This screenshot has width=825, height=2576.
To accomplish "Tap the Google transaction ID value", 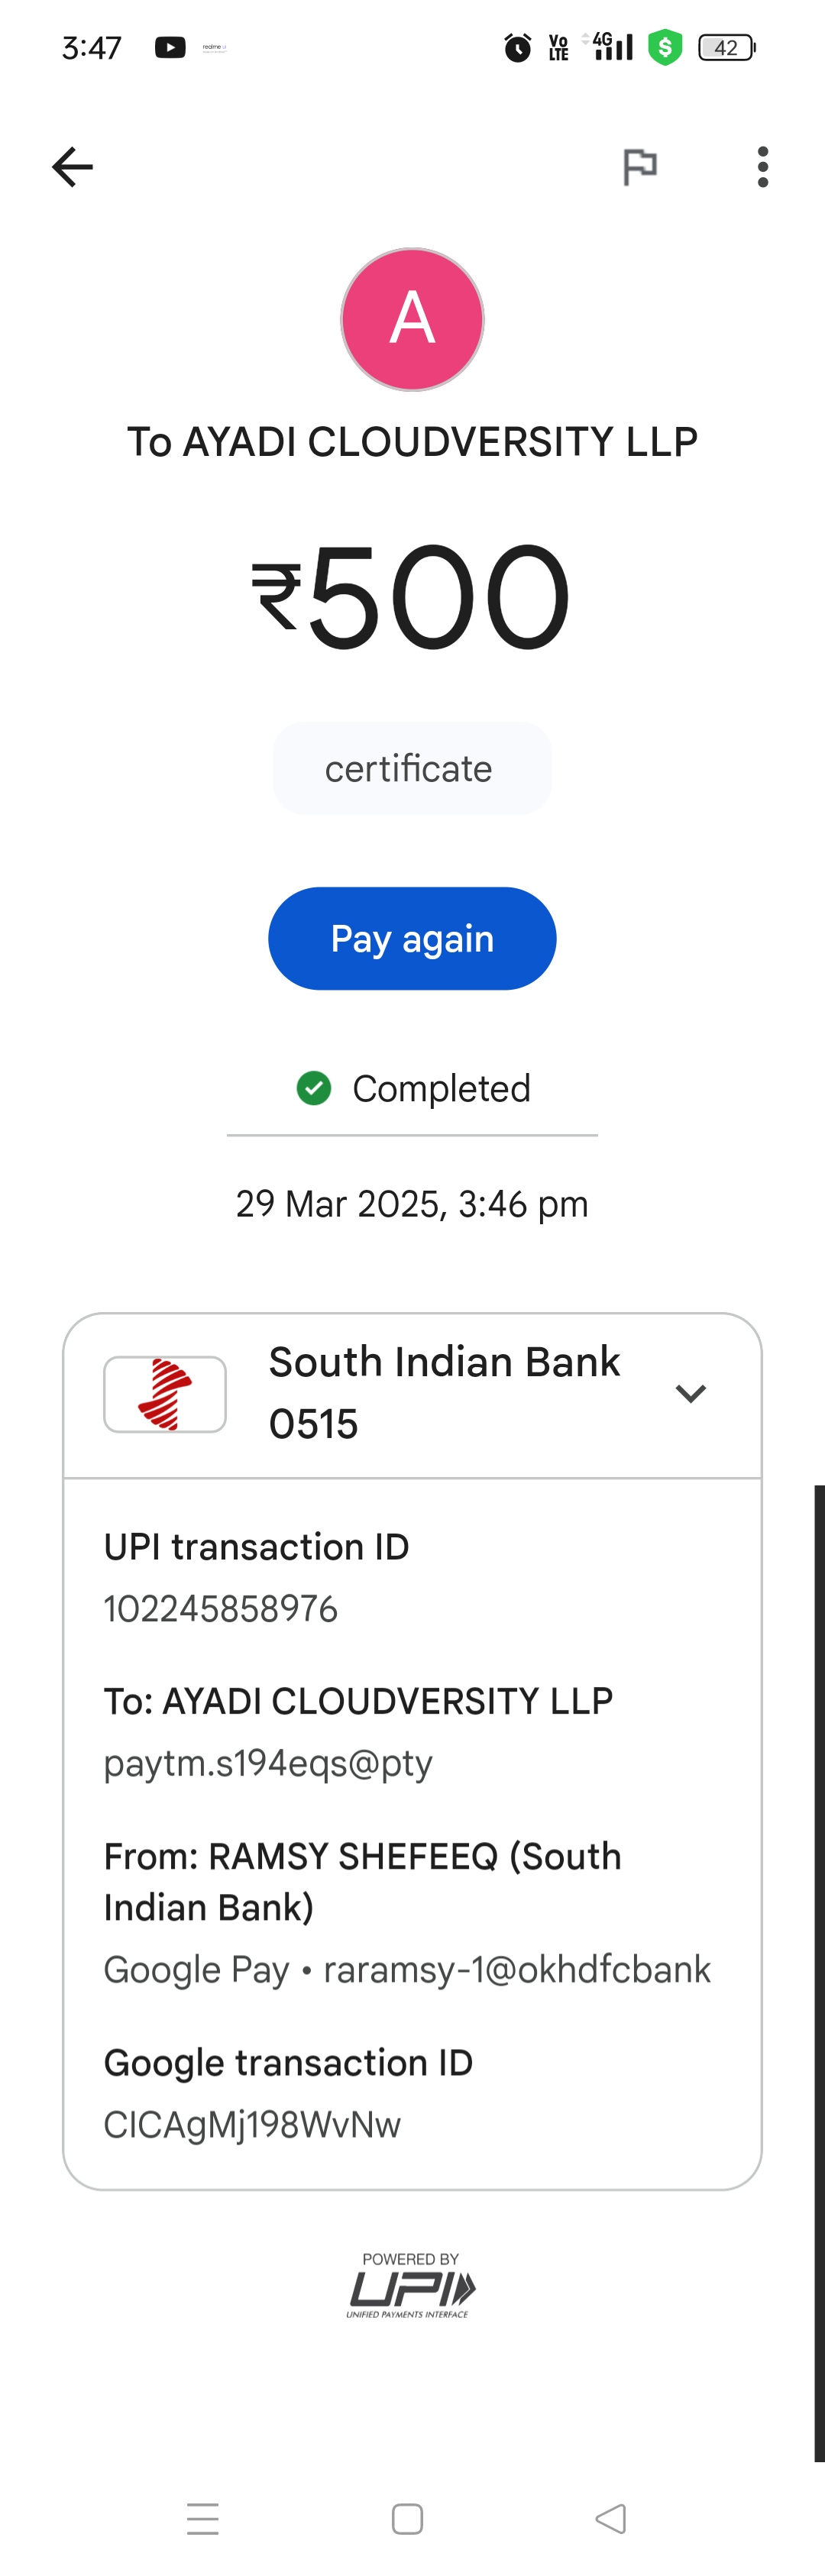I will (252, 2124).
